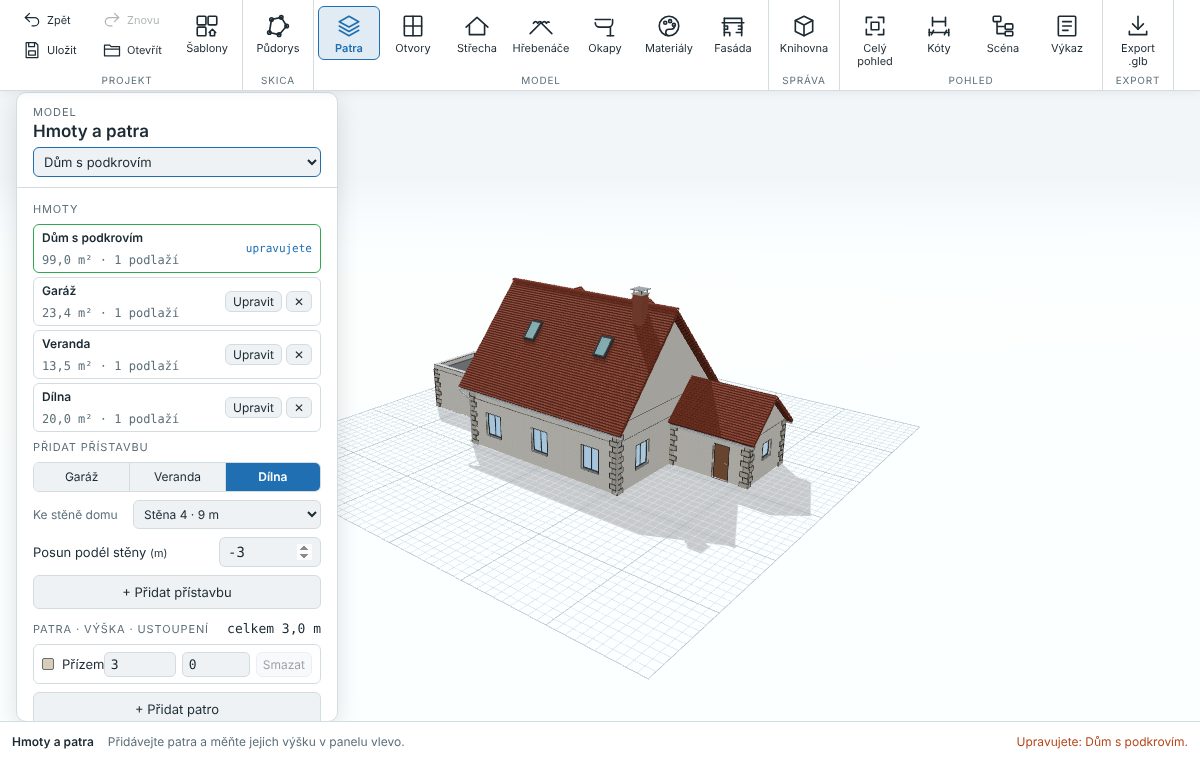Click the Zpět undo button
Viewport: 1200px width, 760px height.
coord(47,20)
